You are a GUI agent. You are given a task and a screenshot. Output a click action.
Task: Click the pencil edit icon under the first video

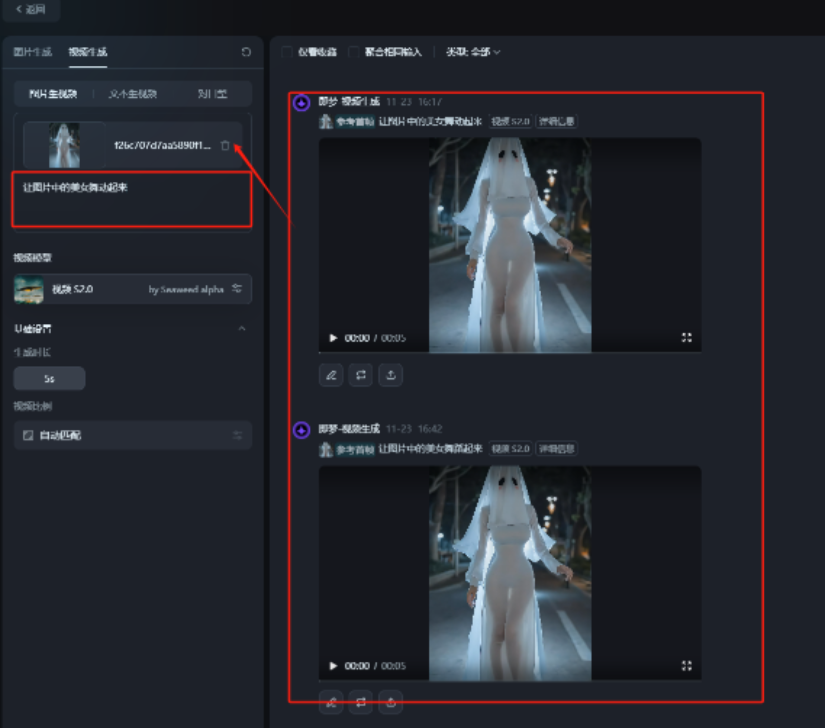332,375
